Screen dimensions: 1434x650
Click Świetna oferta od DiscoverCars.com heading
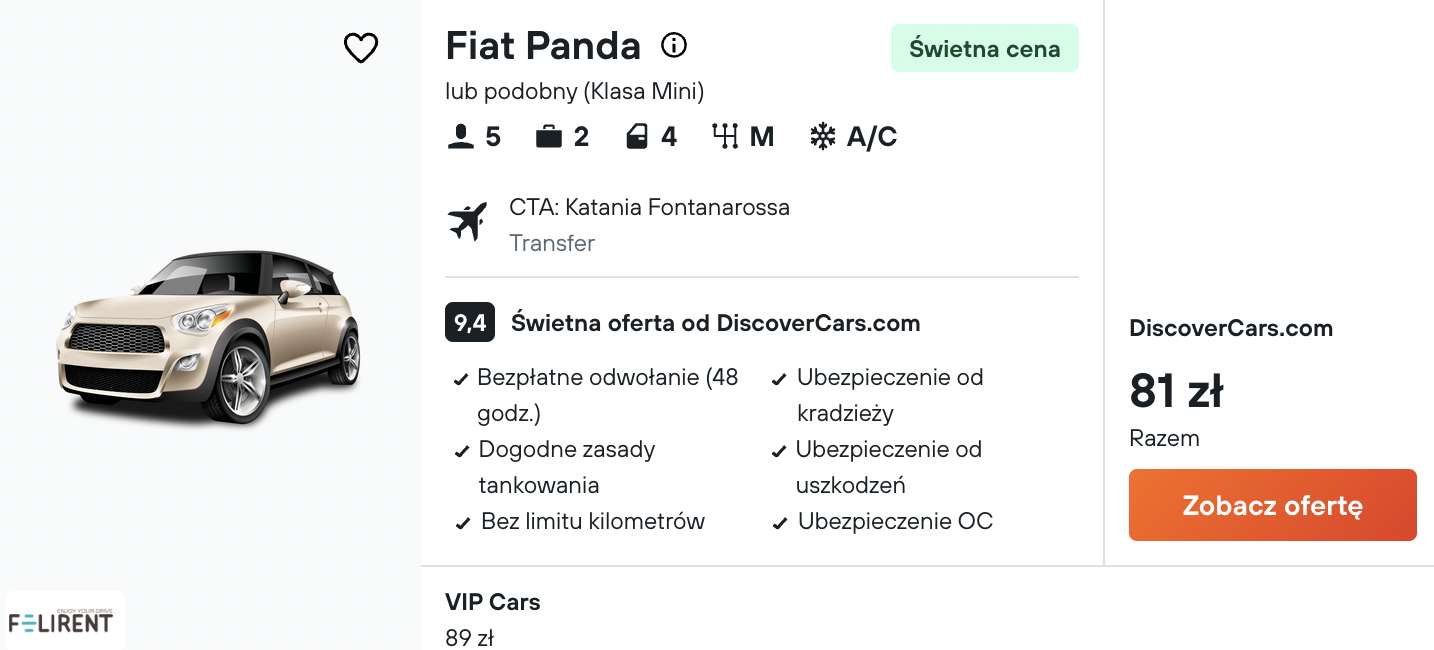pyautogui.click(x=715, y=323)
